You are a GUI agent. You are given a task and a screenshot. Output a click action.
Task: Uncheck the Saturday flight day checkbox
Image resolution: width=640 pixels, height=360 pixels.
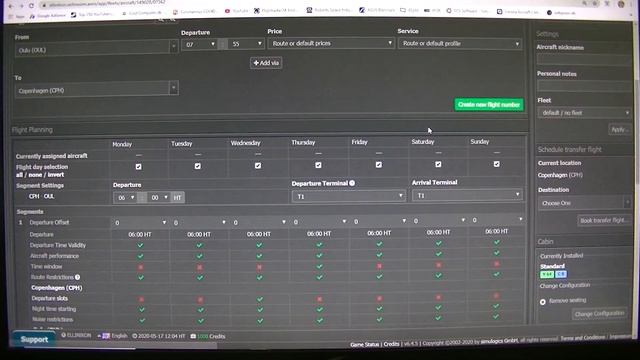438,164
